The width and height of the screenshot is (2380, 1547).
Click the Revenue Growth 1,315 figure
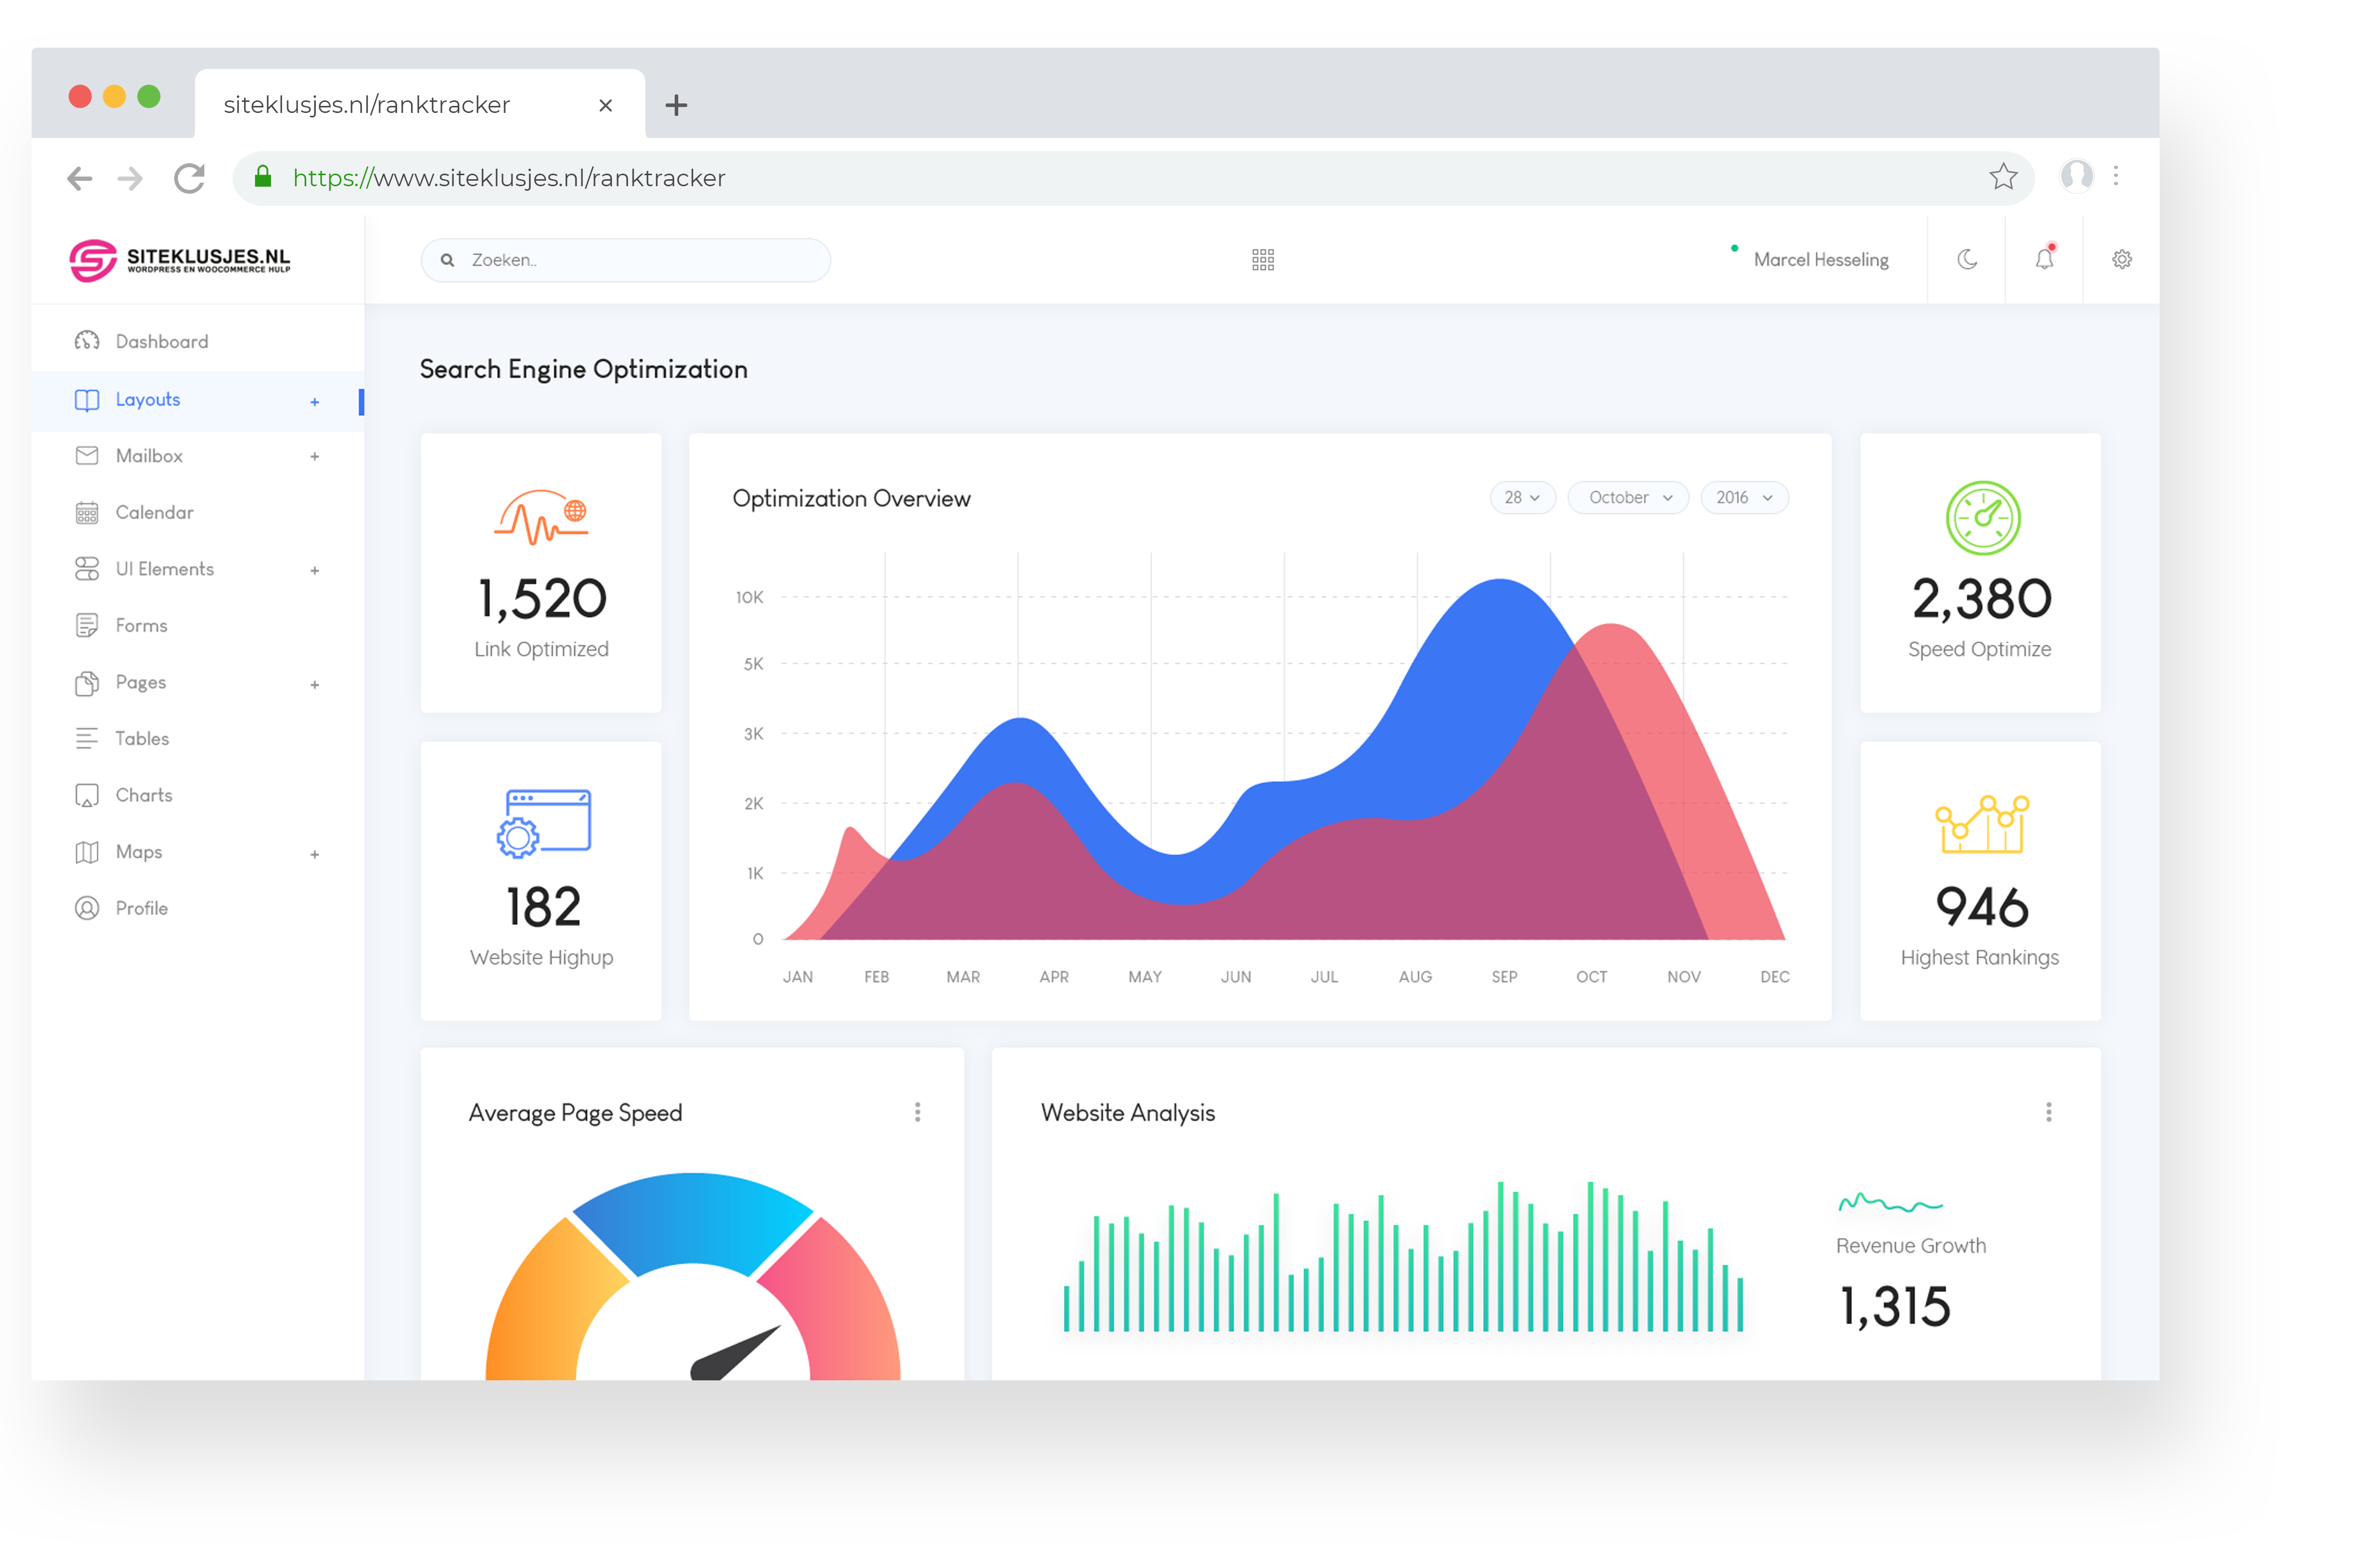[x=1895, y=1306]
